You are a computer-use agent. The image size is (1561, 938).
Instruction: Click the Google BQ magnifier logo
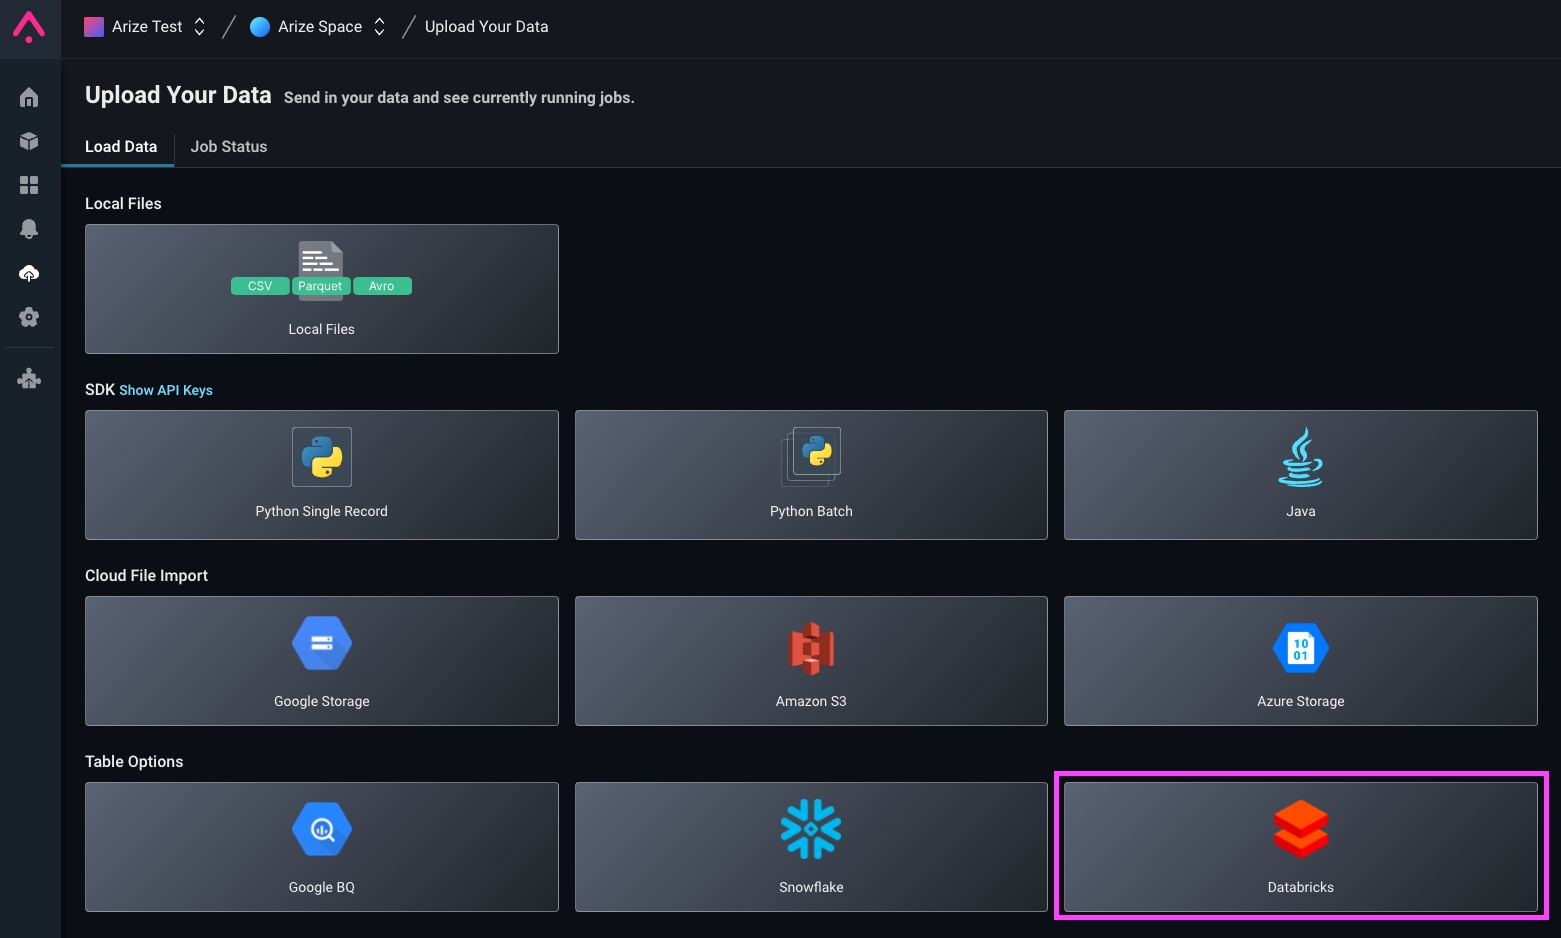322,829
